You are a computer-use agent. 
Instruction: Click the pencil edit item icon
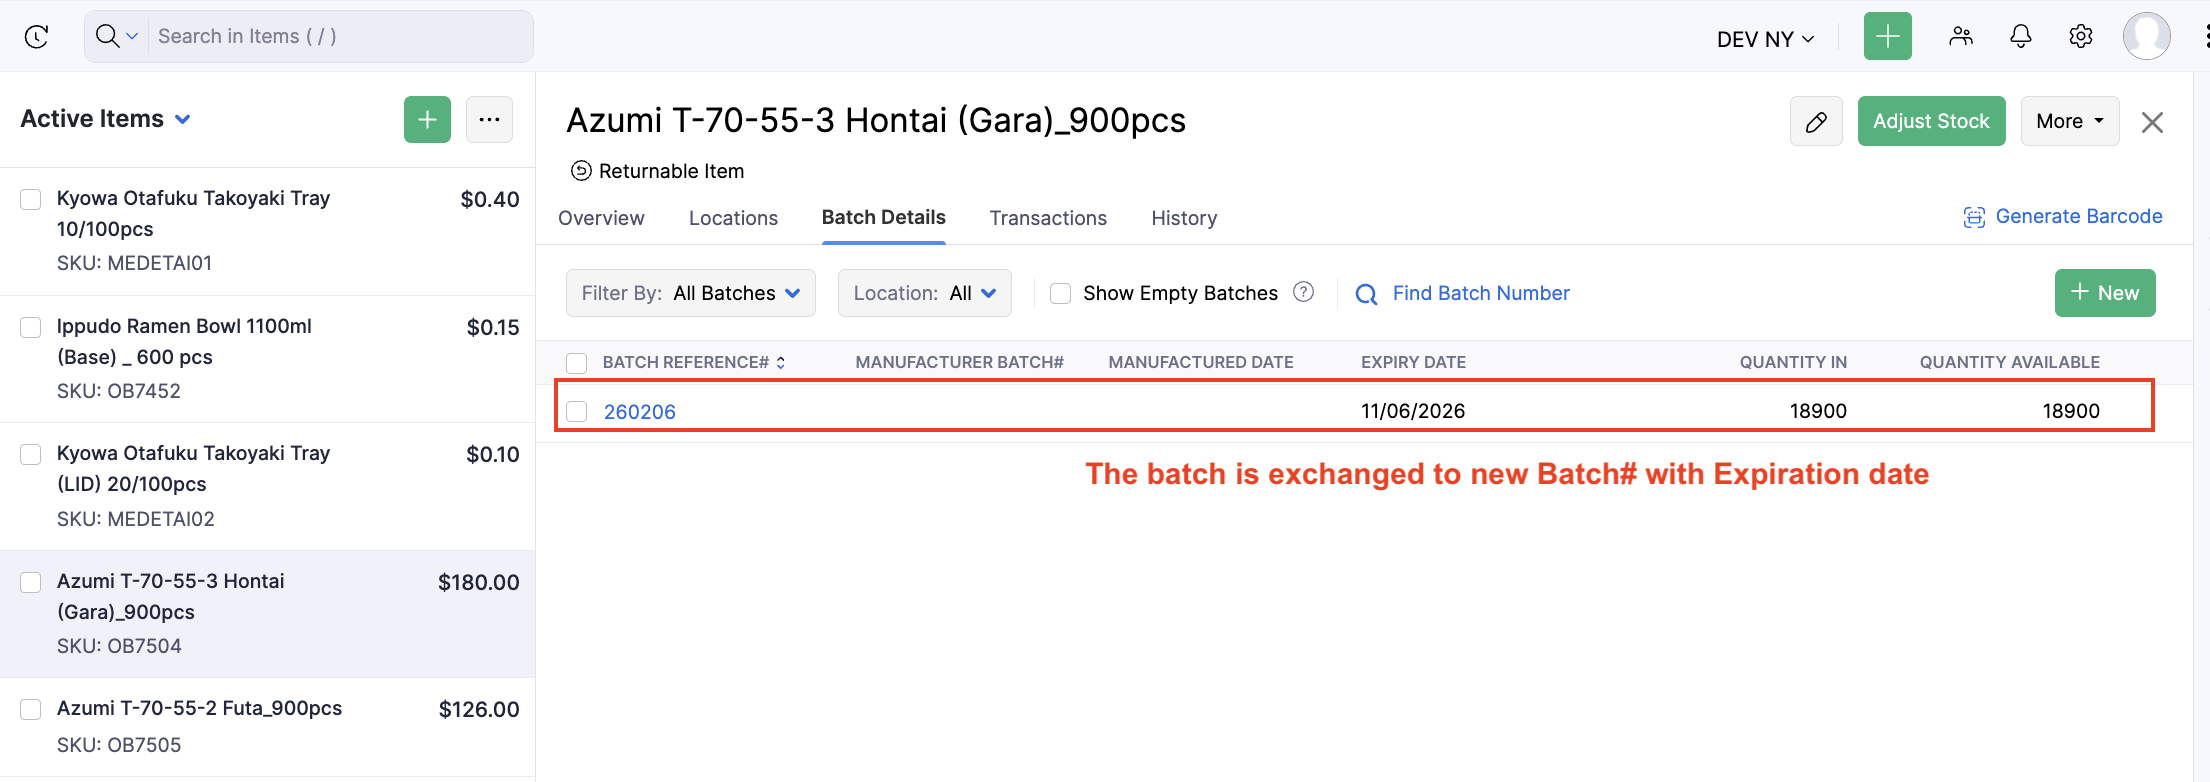pyautogui.click(x=1816, y=122)
